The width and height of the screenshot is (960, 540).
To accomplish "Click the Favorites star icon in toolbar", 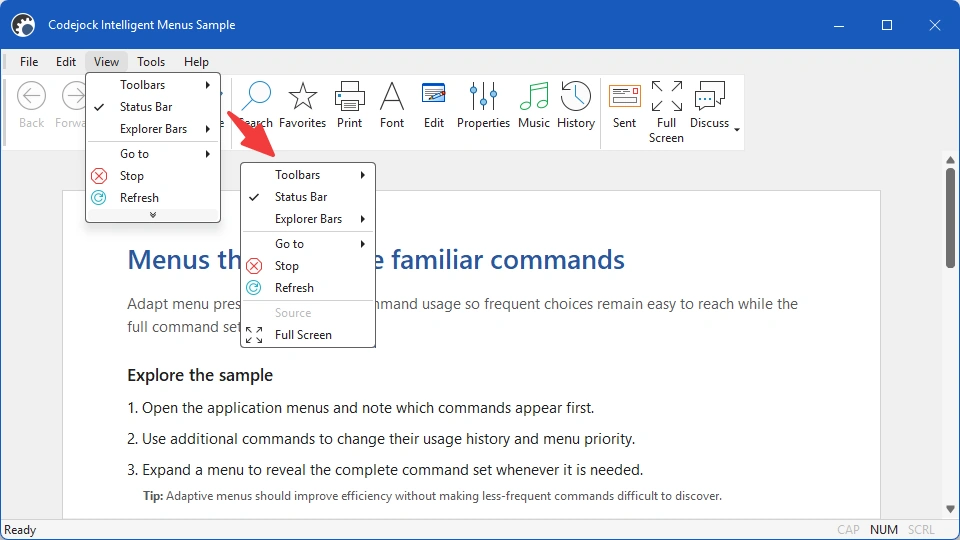I will 302,105.
